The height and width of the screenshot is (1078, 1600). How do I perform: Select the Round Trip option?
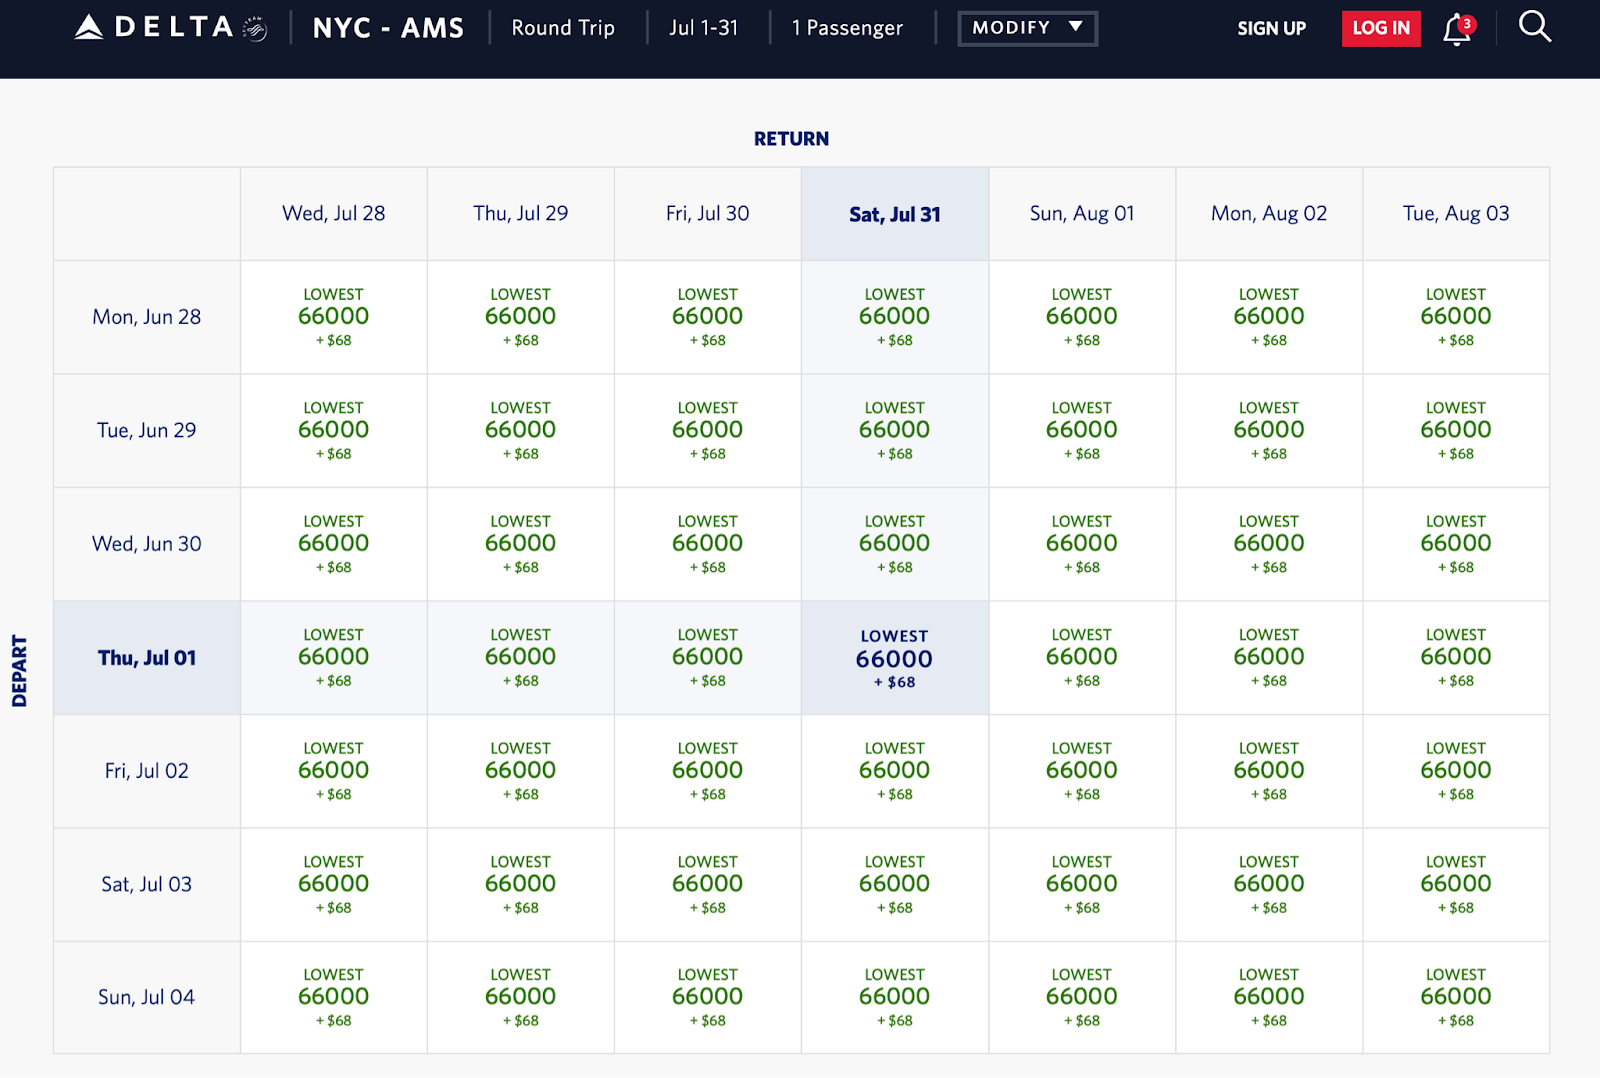tap(563, 28)
